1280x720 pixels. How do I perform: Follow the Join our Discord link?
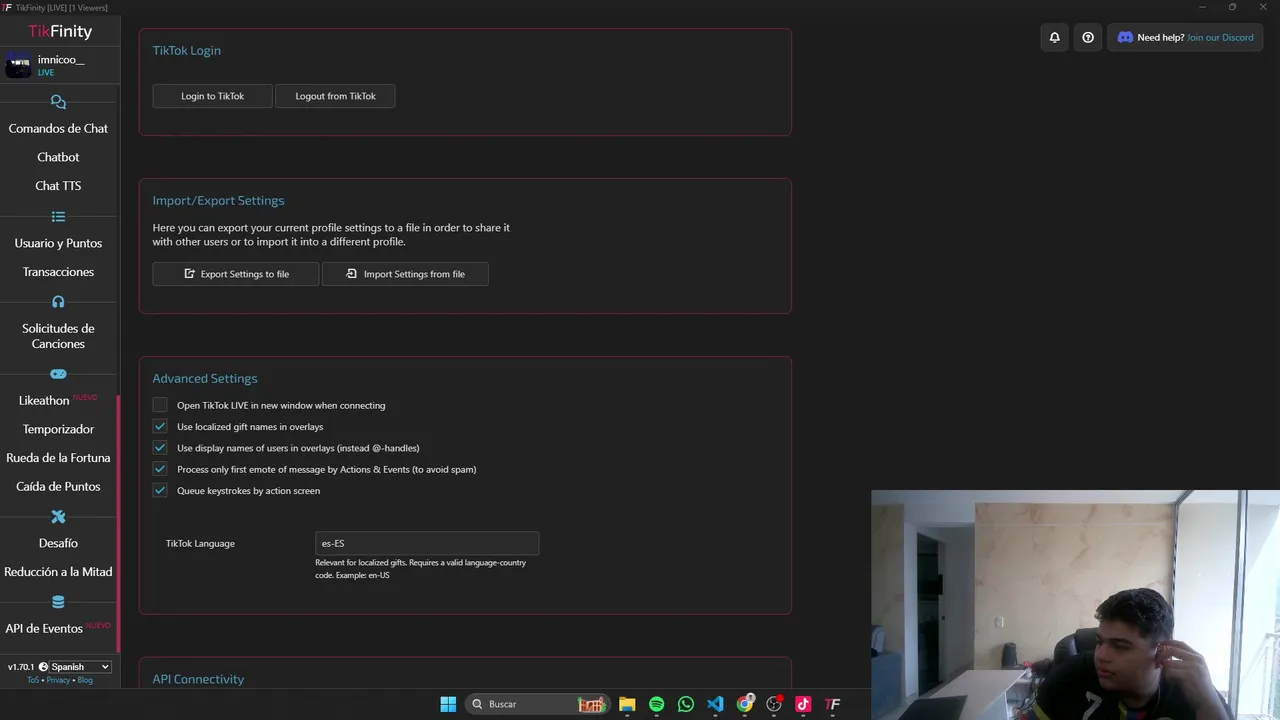(1220, 37)
